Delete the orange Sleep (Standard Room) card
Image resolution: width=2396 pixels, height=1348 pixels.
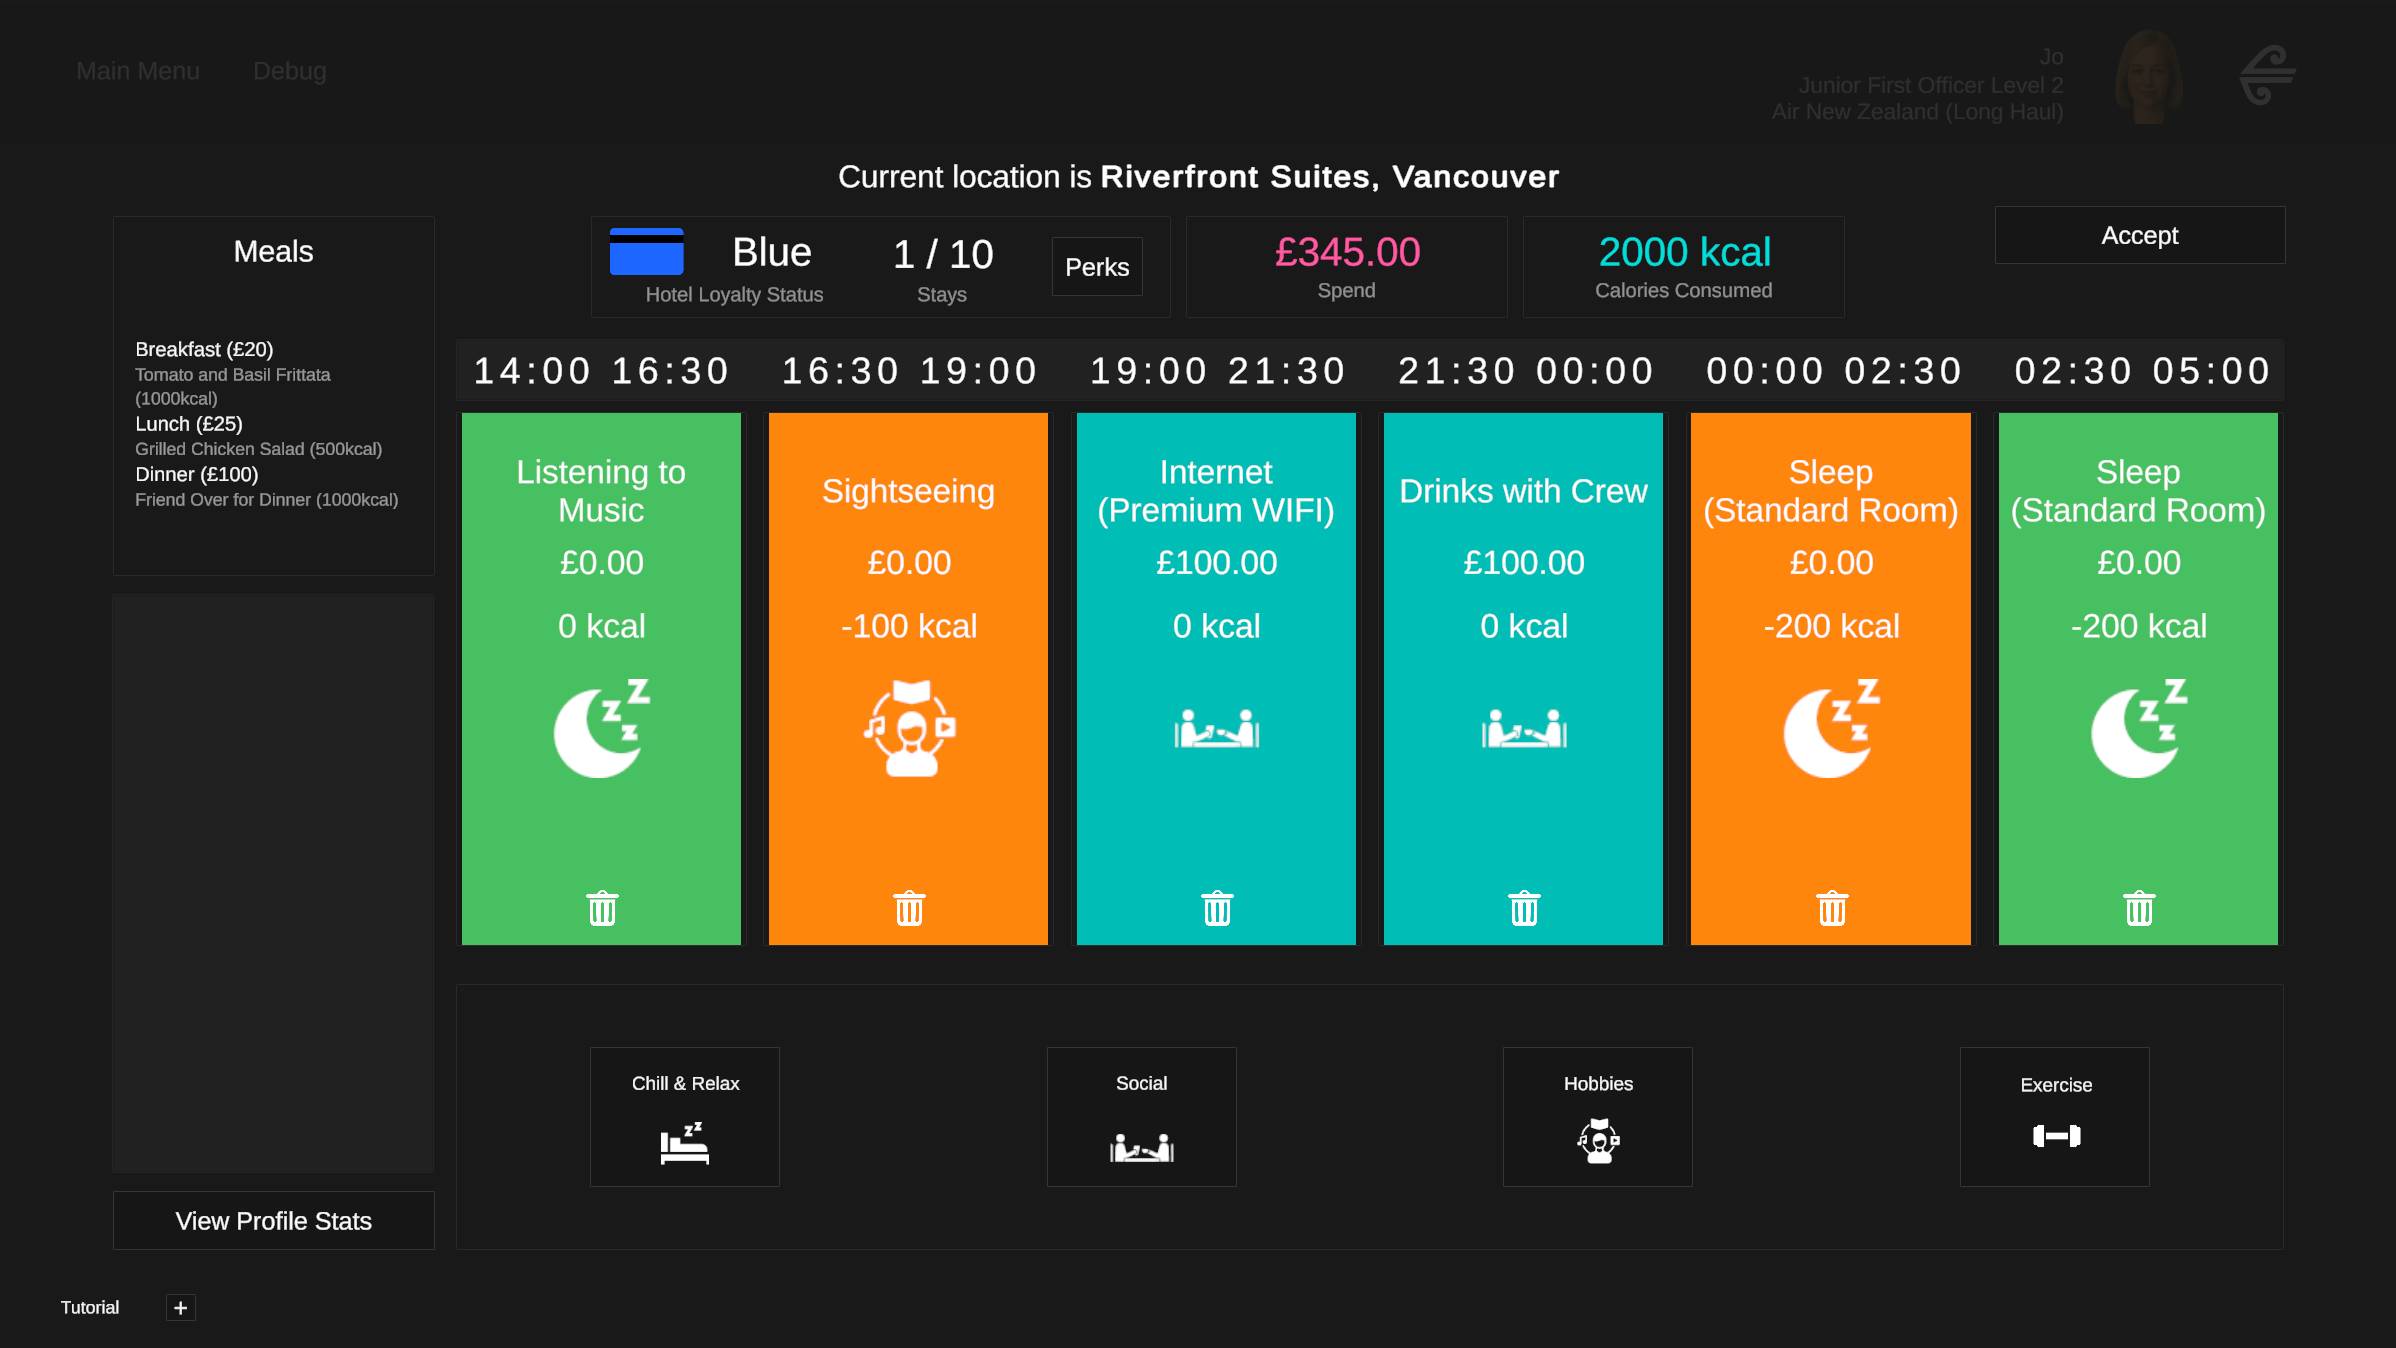tap(1832, 908)
